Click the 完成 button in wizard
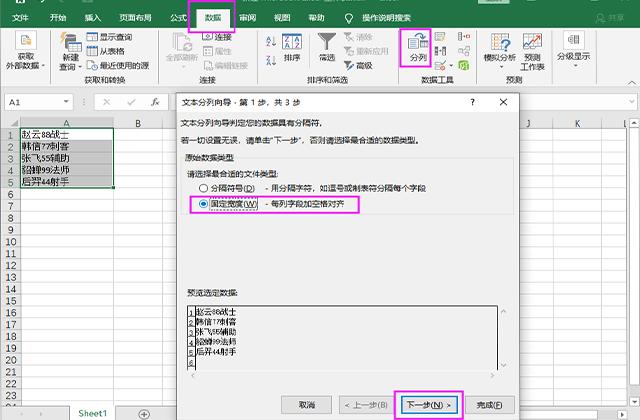The width and height of the screenshot is (640, 420). click(x=490, y=404)
